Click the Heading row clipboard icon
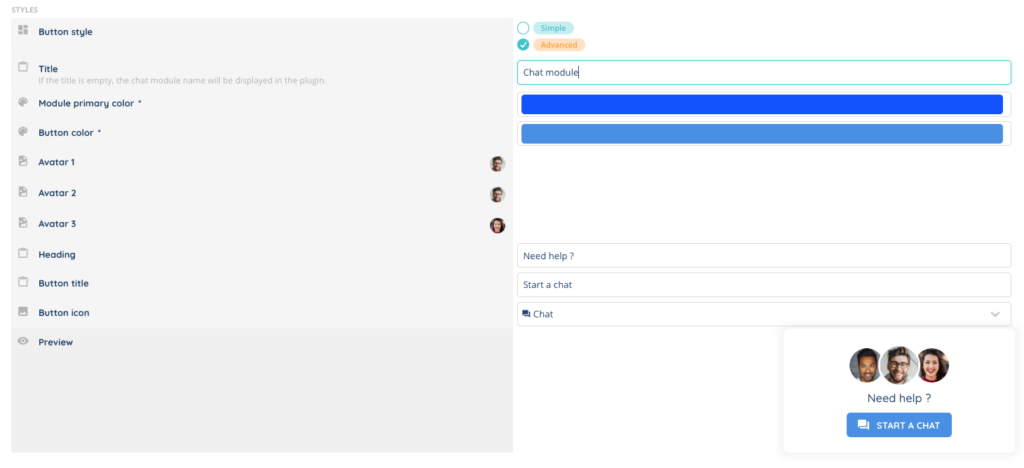The height and width of the screenshot is (468, 1024). click(23, 254)
